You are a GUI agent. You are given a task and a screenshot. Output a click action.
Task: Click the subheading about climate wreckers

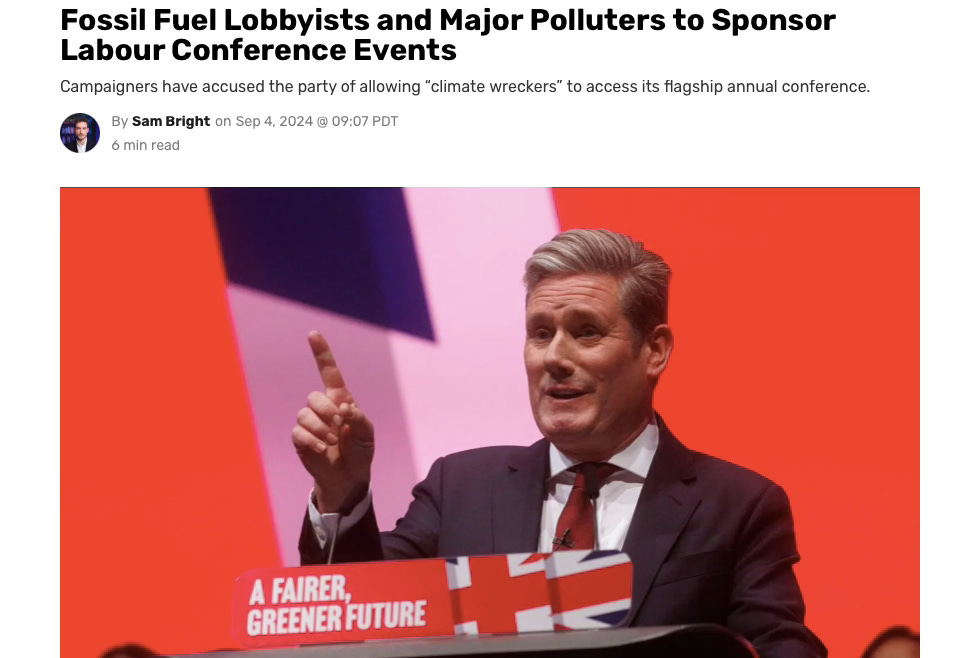tap(464, 87)
